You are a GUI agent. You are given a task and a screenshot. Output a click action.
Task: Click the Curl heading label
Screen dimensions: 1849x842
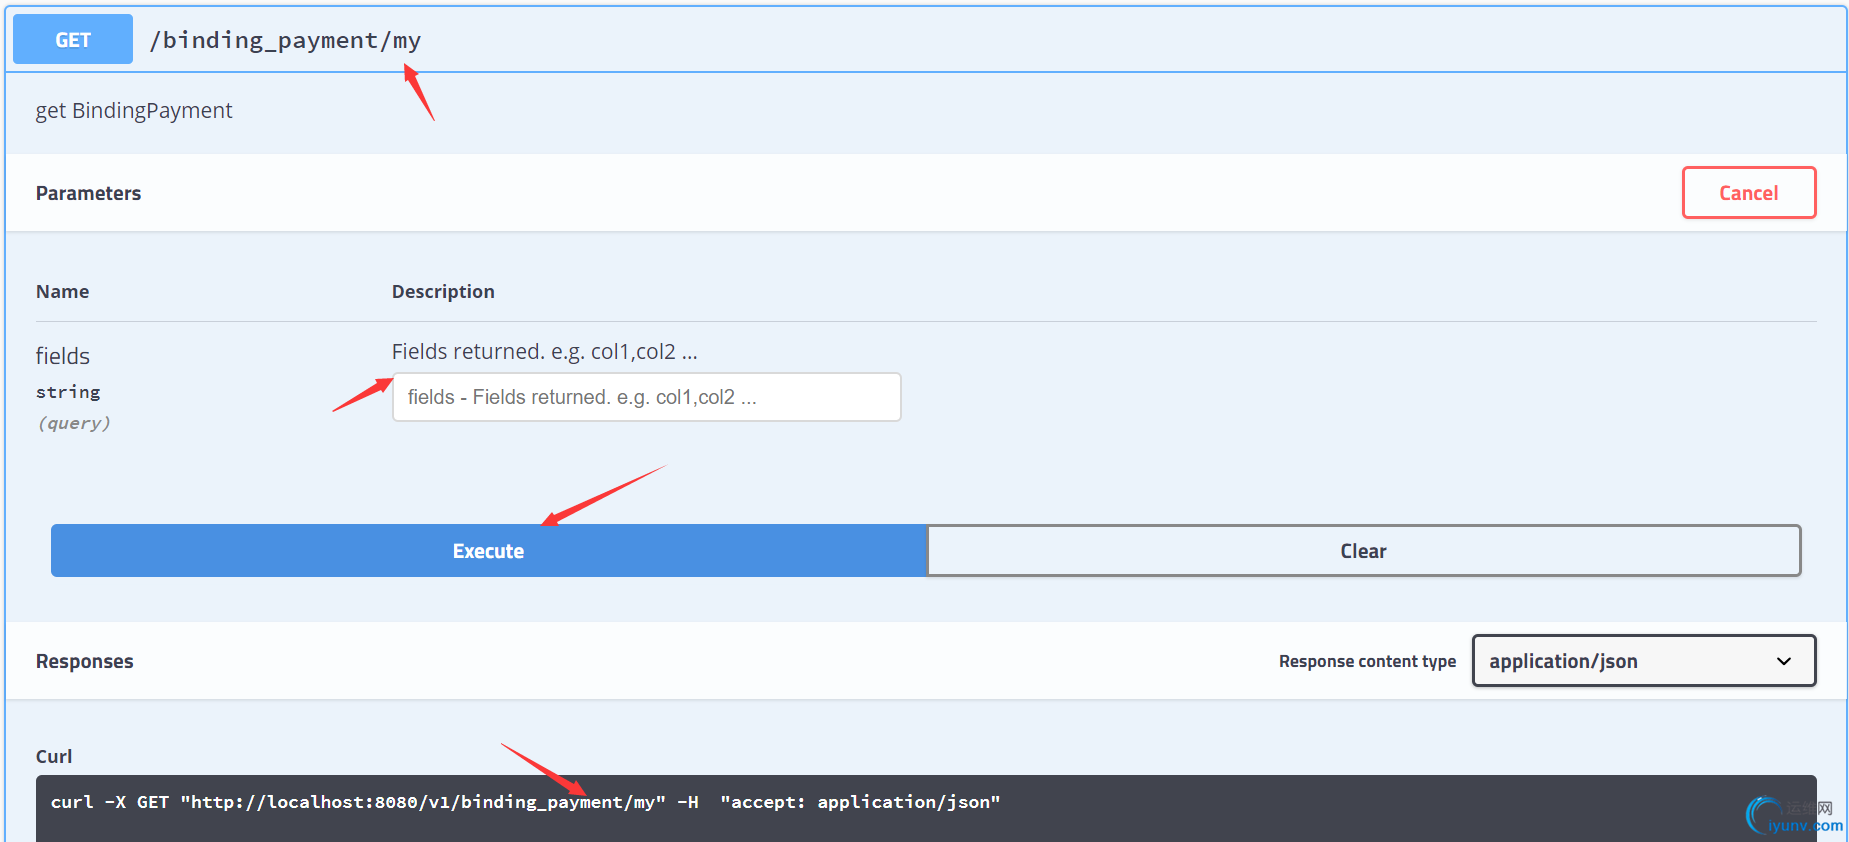pos(54,756)
